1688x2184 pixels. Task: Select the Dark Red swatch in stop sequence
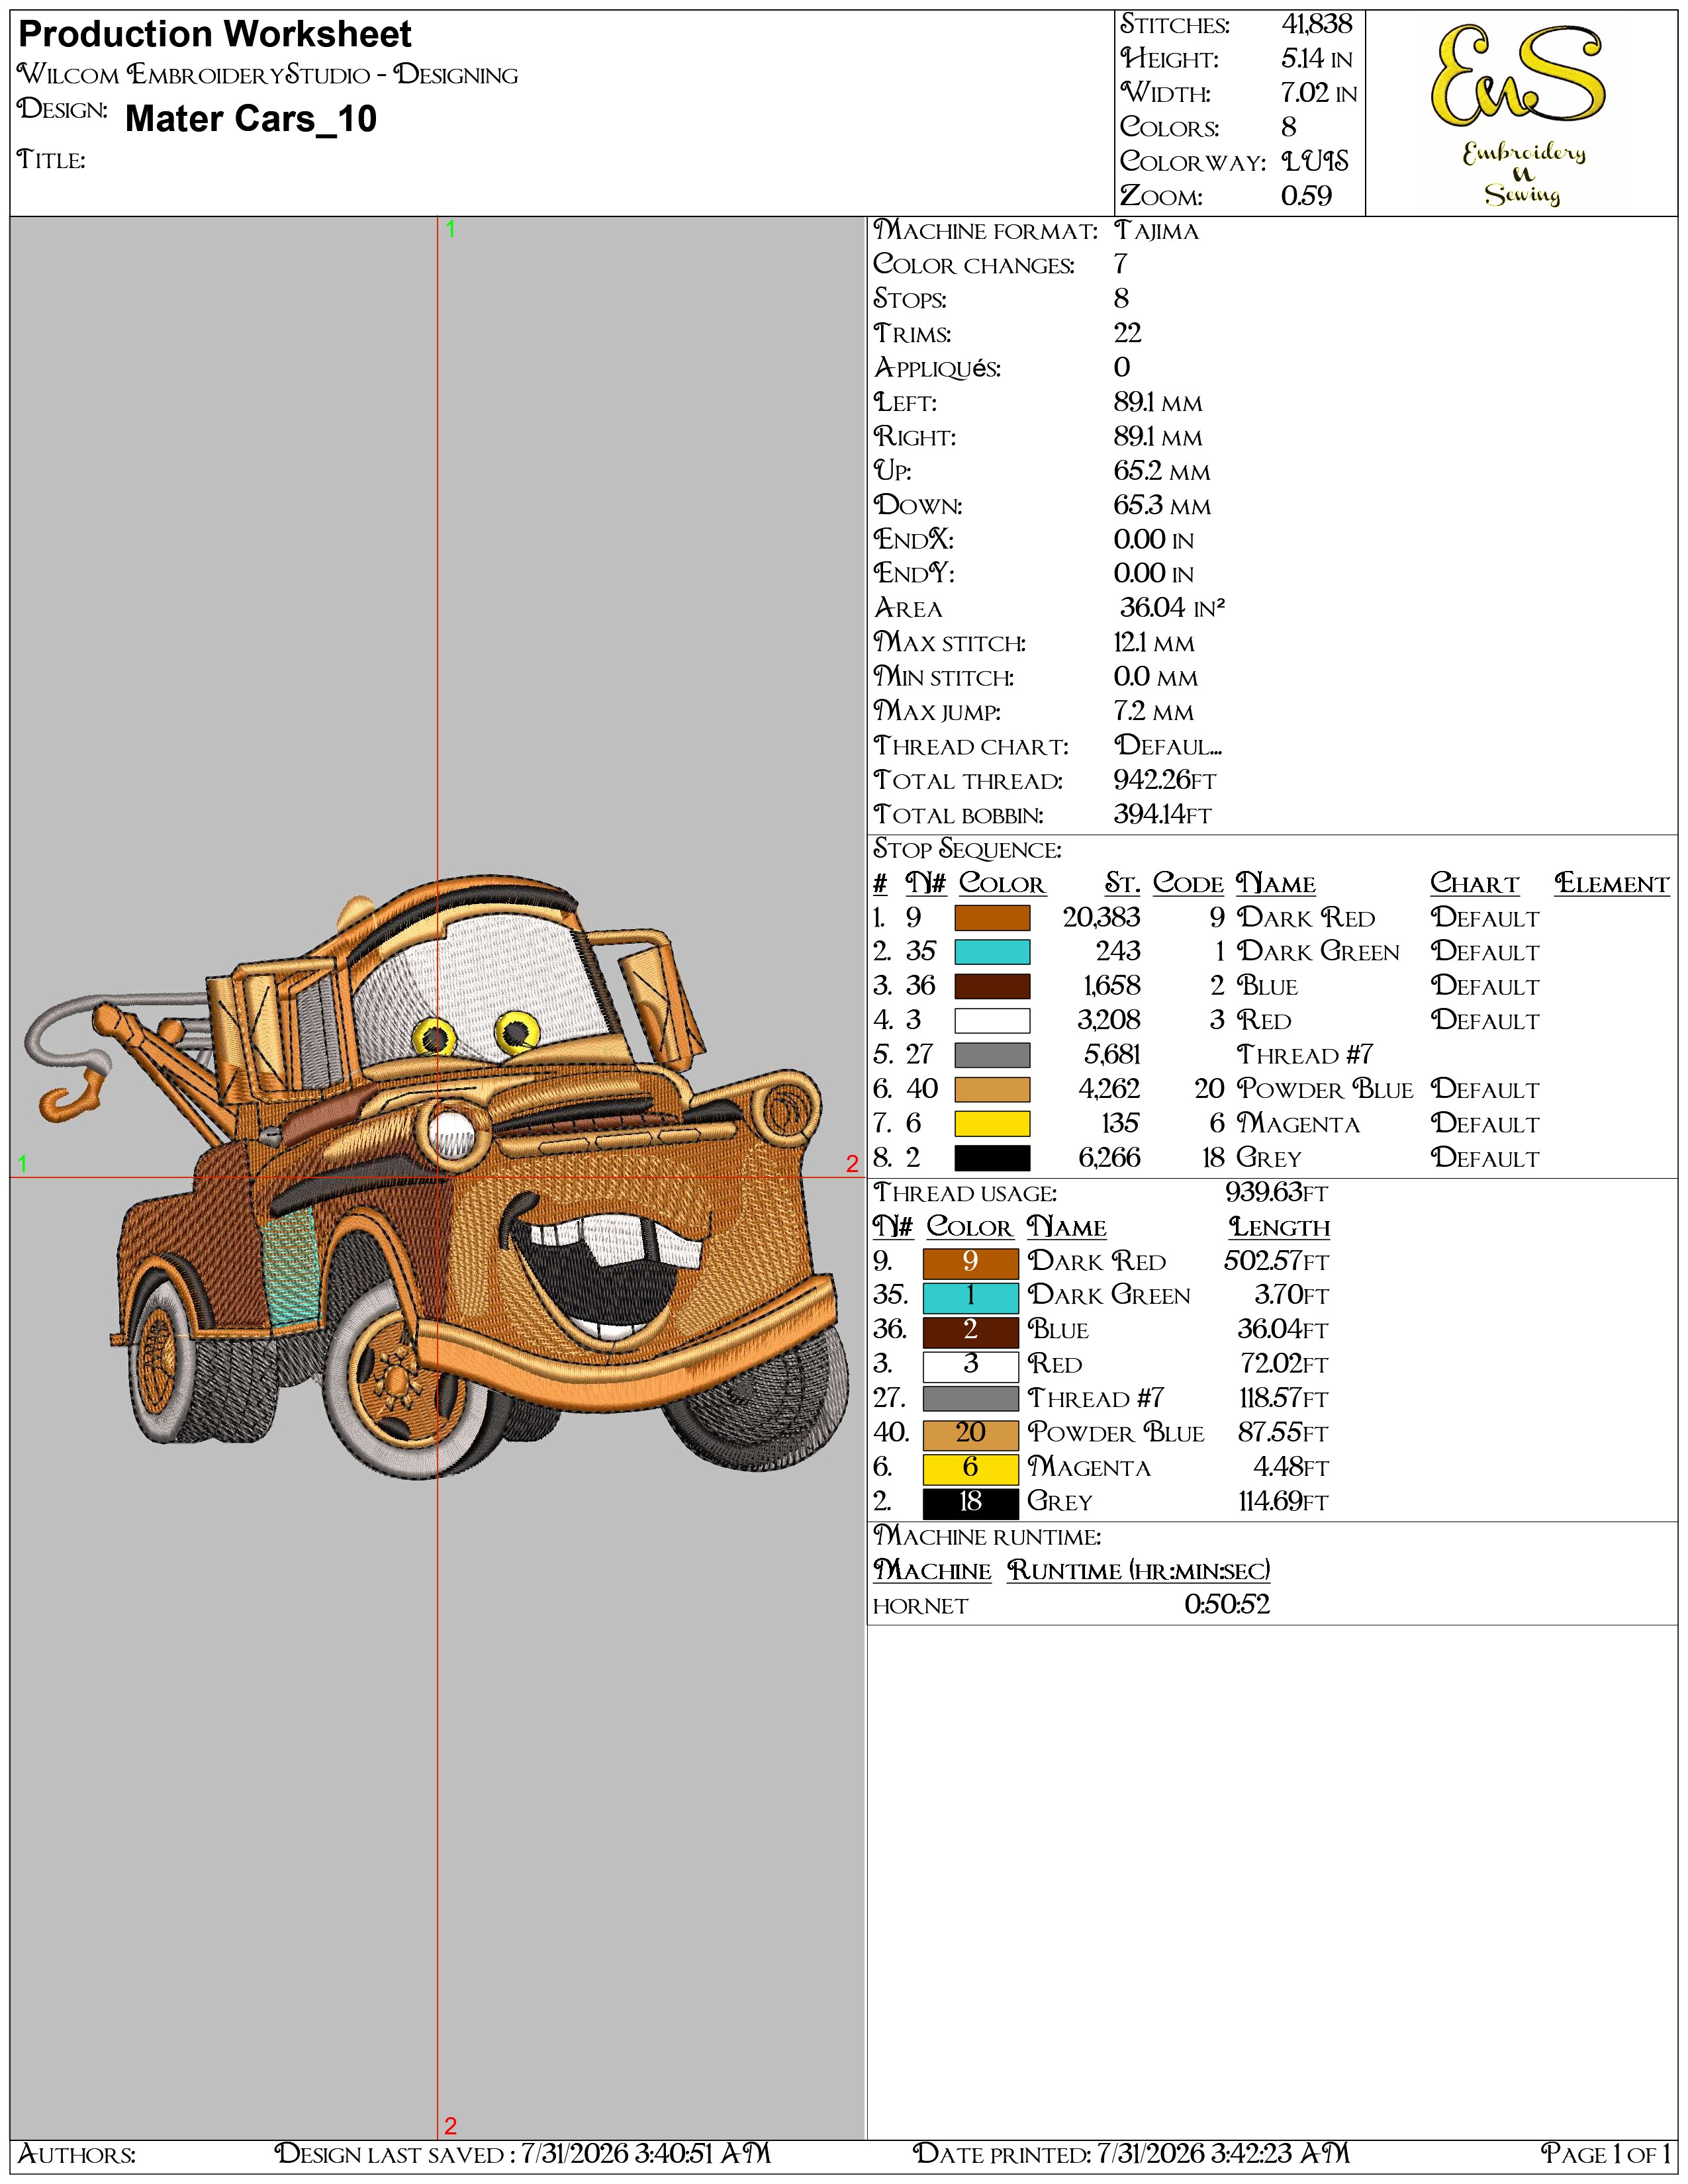[x=991, y=917]
